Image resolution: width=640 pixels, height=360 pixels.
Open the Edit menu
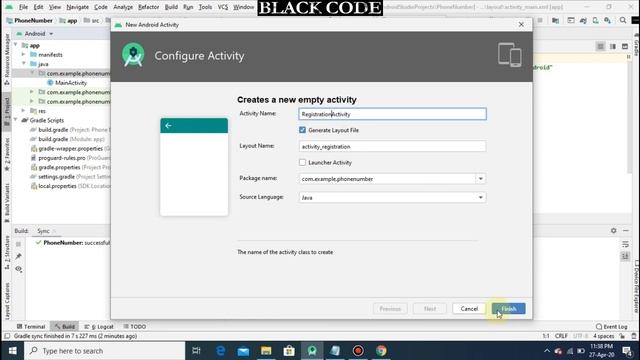[38, 7]
